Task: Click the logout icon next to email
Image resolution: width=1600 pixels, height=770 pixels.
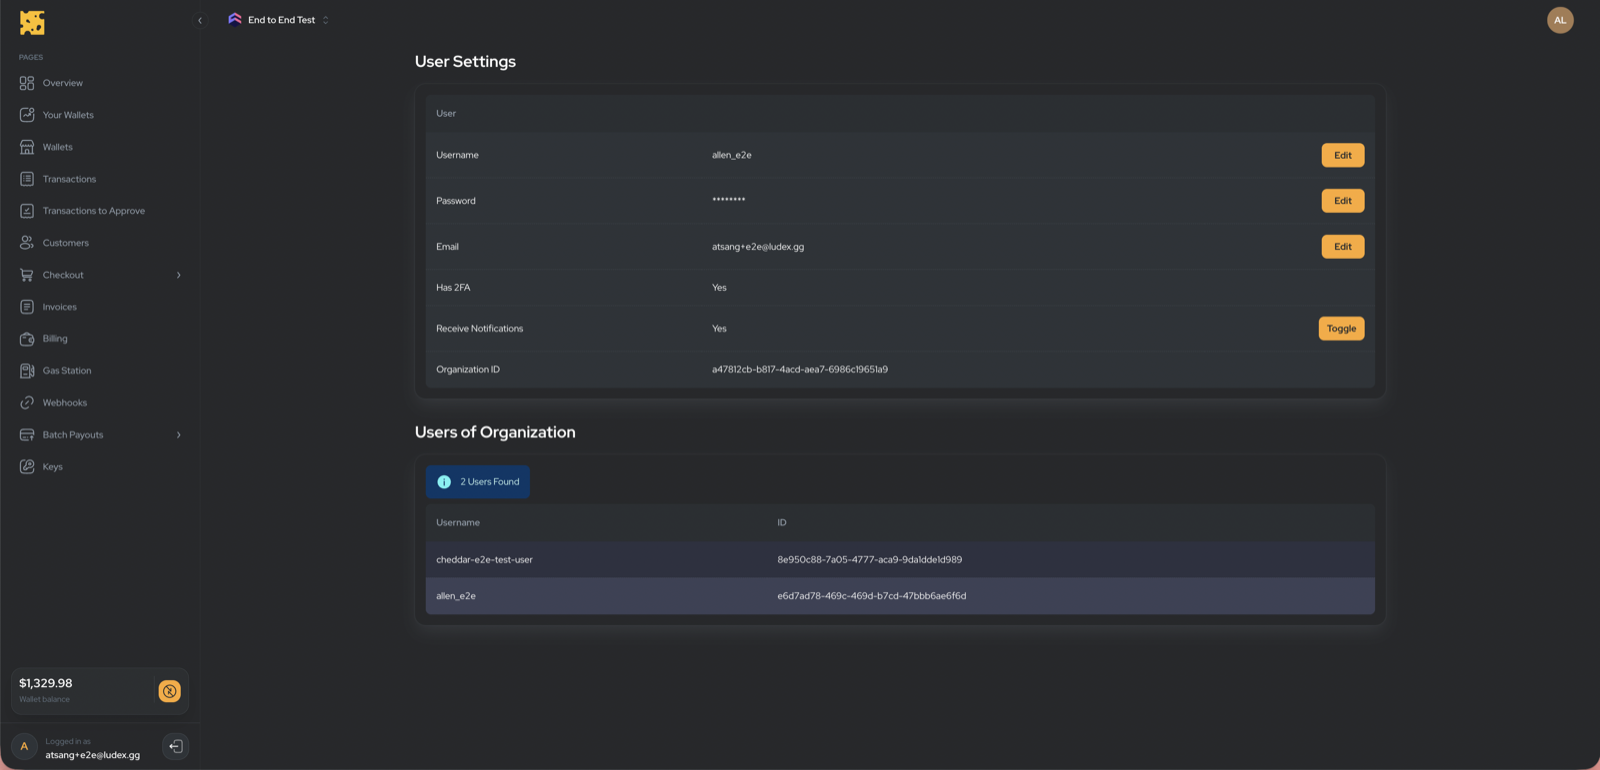Action: (x=175, y=746)
